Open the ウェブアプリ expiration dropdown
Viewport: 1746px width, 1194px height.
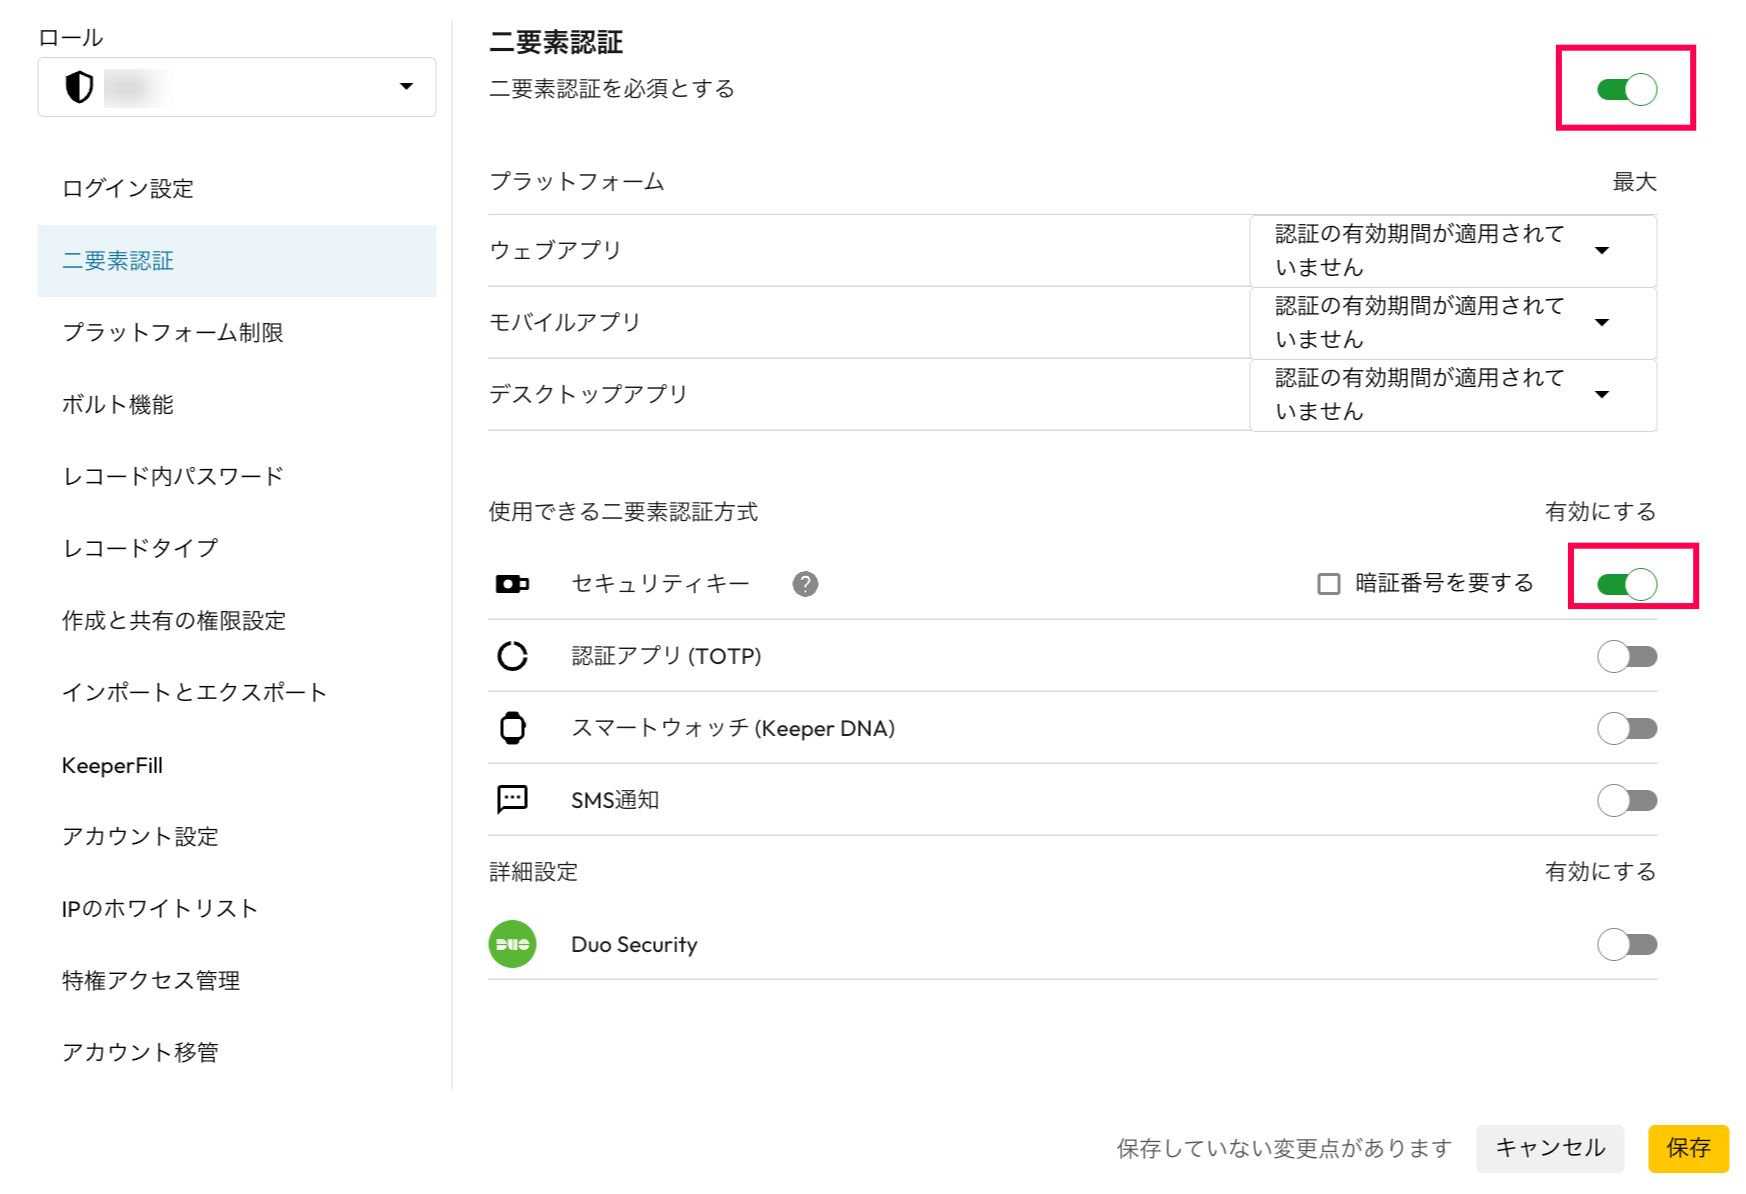pyautogui.click(x=1453, y=250)
